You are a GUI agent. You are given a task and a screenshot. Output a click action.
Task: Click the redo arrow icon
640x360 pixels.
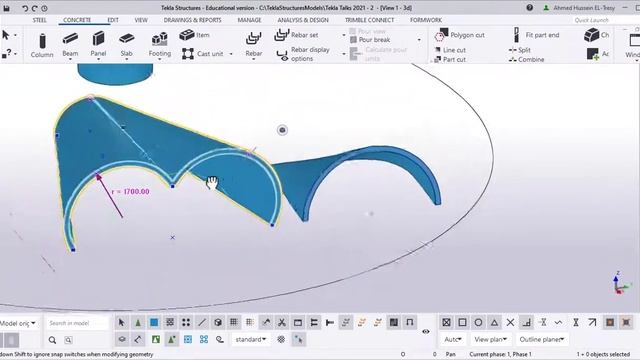pos(35,8)
